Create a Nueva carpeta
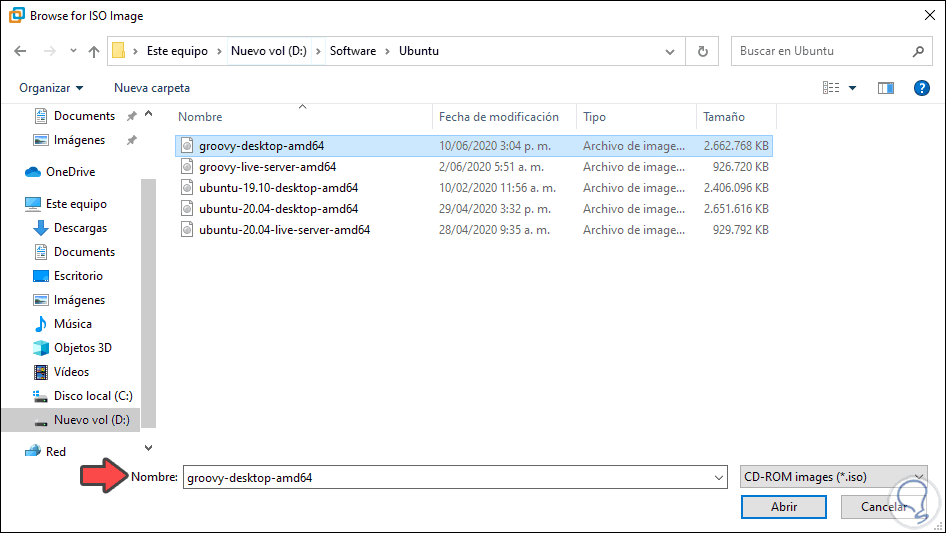This screenshot has width=946, height=533. tap(151, 88)
